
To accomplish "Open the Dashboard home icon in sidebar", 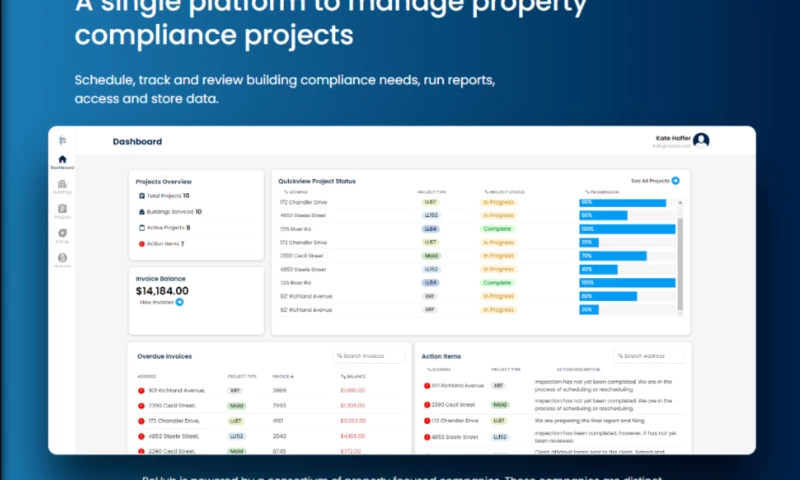I will coord(62,159).
